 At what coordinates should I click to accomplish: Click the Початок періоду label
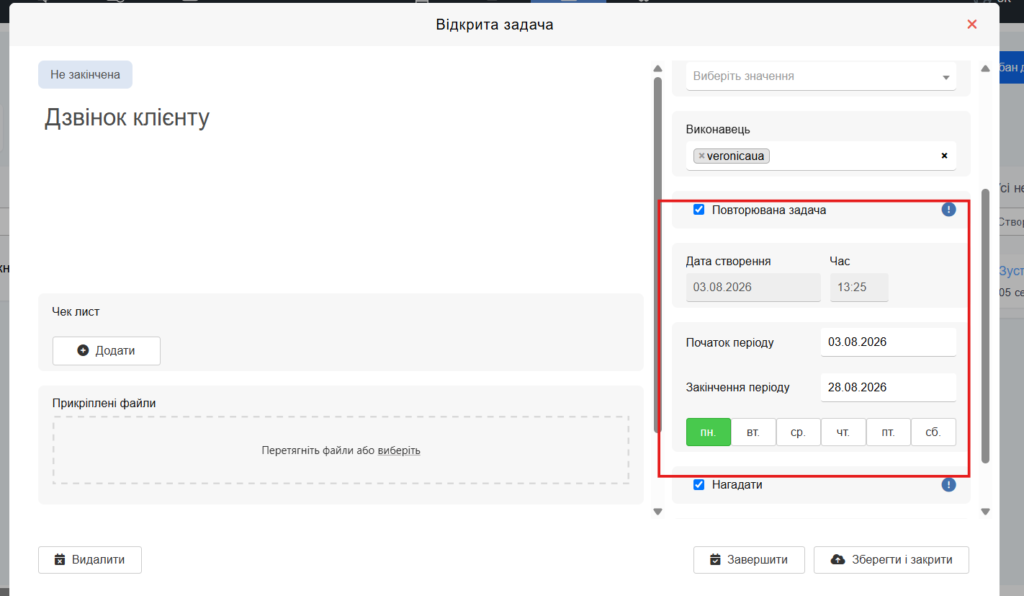[729, 343]
